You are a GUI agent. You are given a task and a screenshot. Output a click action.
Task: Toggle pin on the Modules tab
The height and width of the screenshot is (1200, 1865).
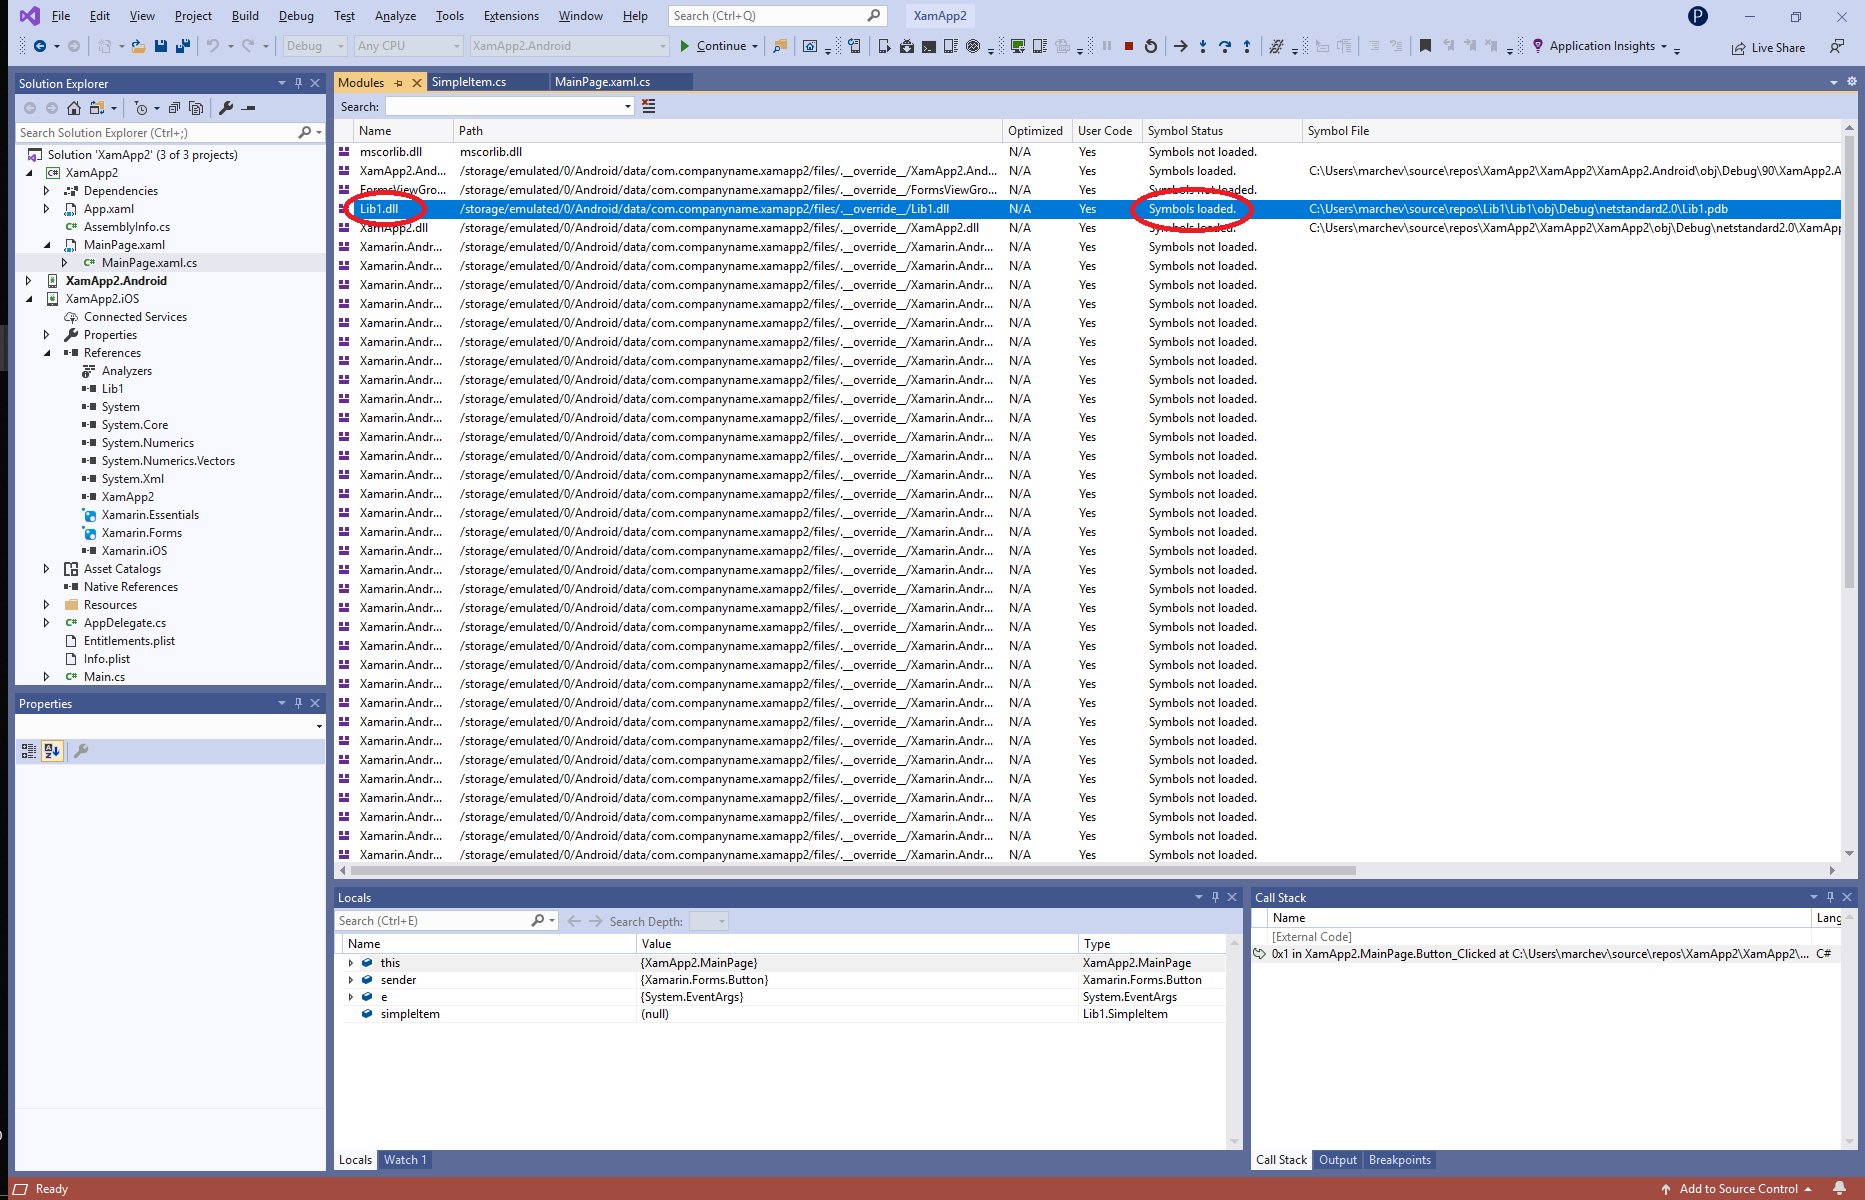(399, 83)
